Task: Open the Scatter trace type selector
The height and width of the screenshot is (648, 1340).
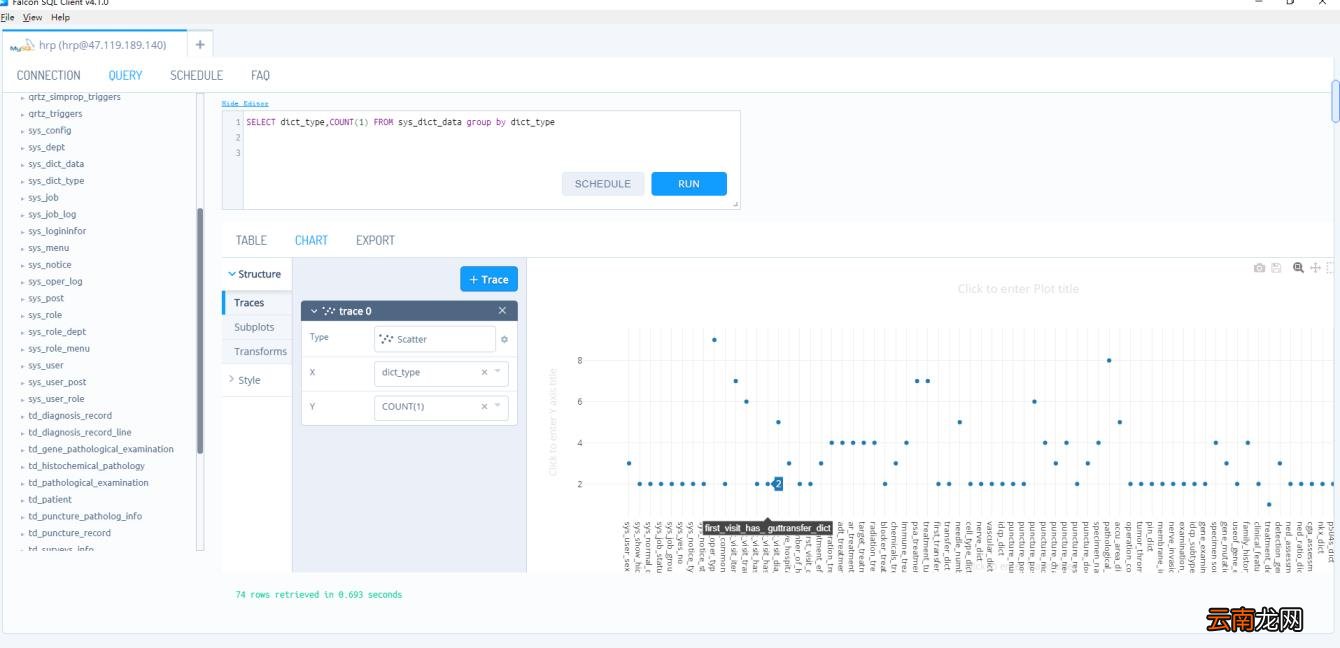Action: (x=434, y=339)
